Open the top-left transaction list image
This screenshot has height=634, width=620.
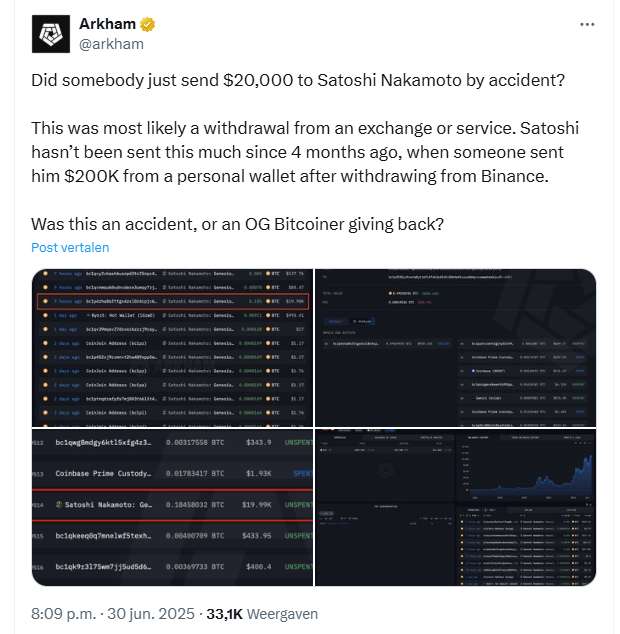point(172,347)
